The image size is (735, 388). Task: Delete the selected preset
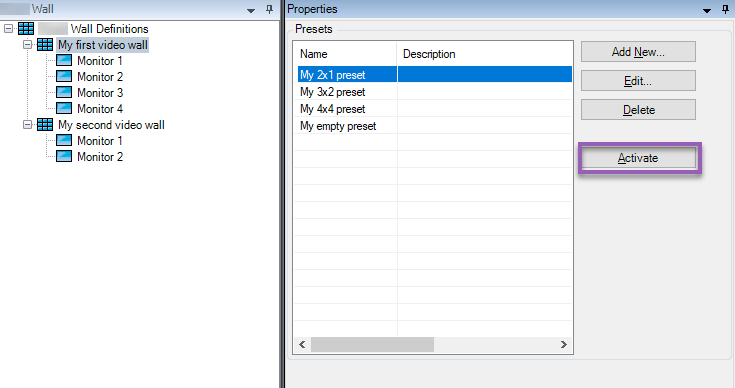point(638,110)
